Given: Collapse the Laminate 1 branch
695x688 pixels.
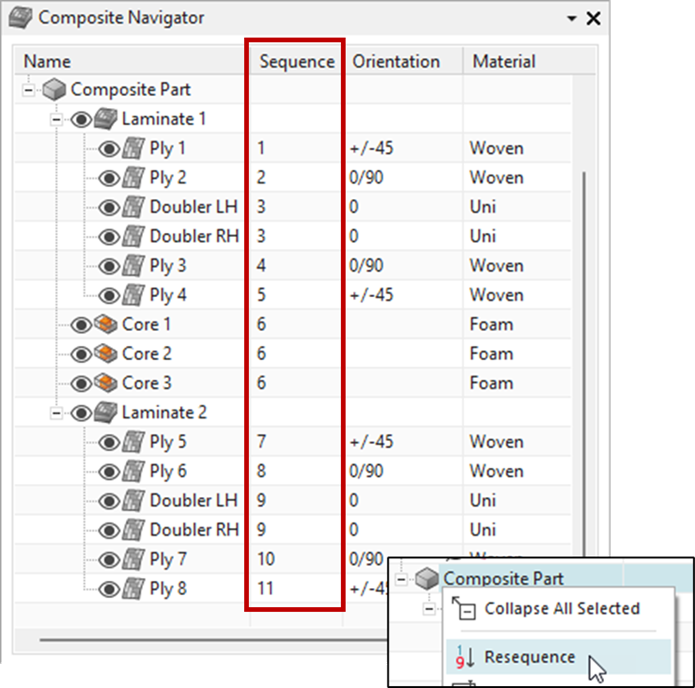Looking at the screenshot, I should (x=57, y=119).
